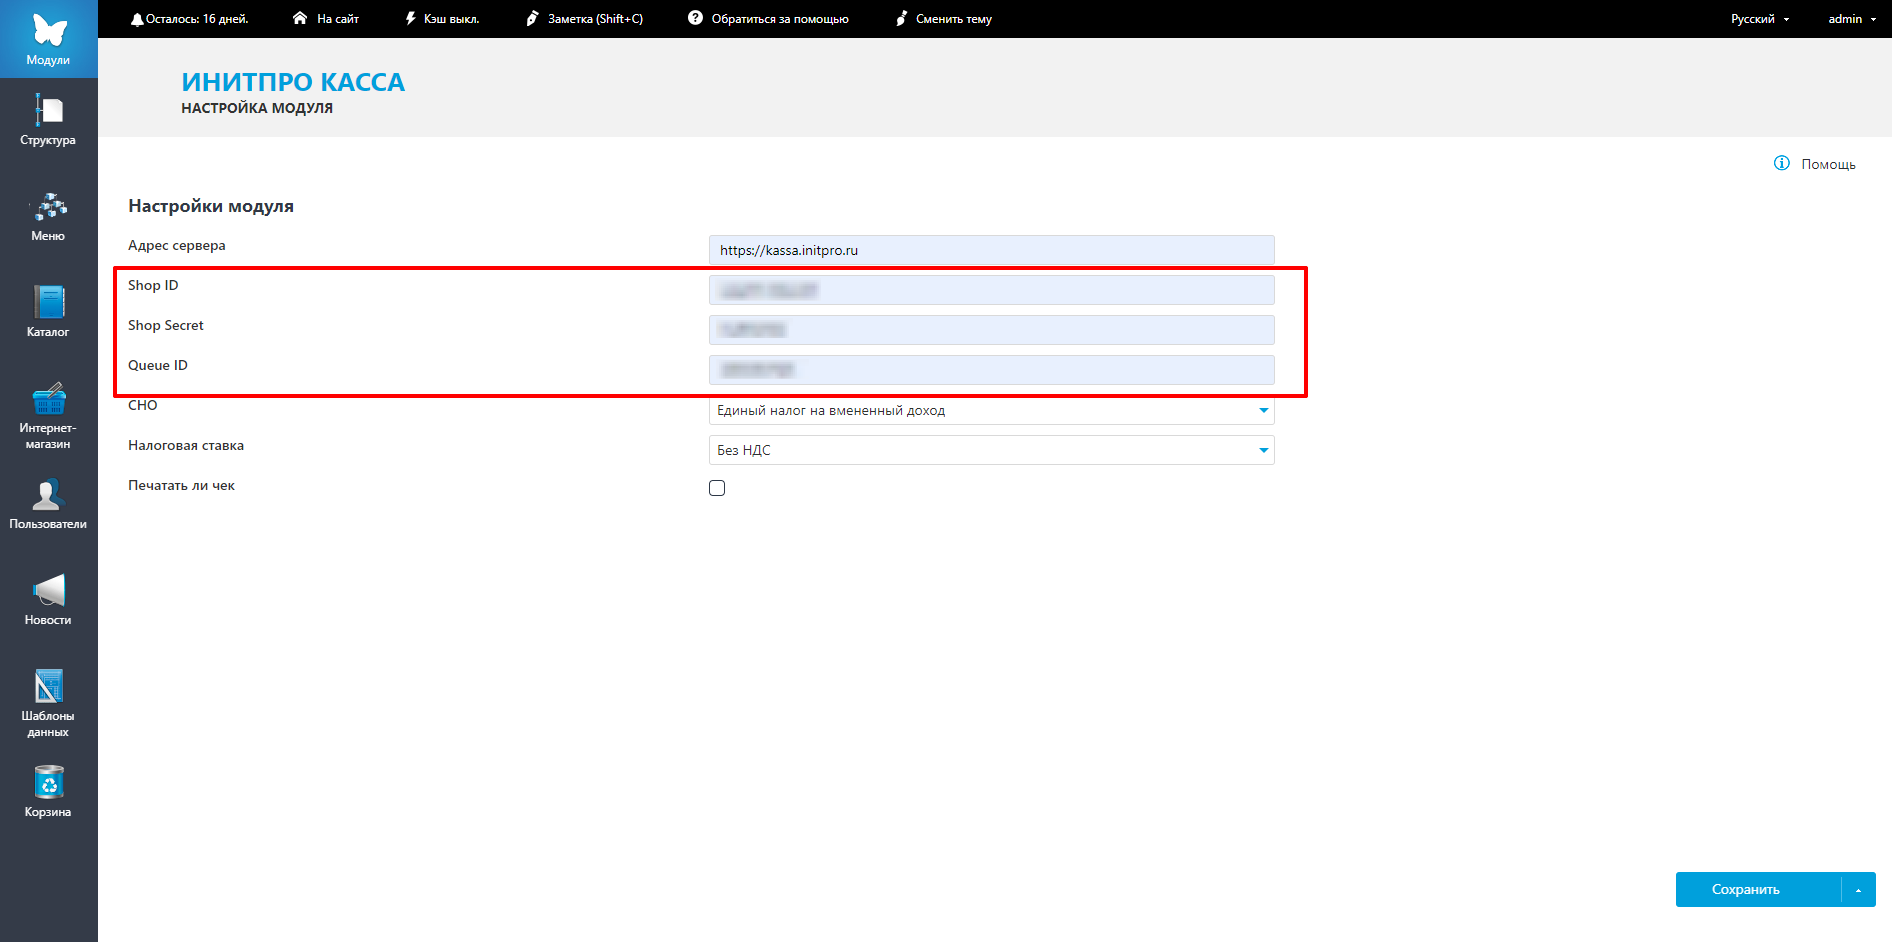This screenshot has width=1892, height=942.
Task: Expand the arrow next to Сохранить
Action: tap(1858, 890)
